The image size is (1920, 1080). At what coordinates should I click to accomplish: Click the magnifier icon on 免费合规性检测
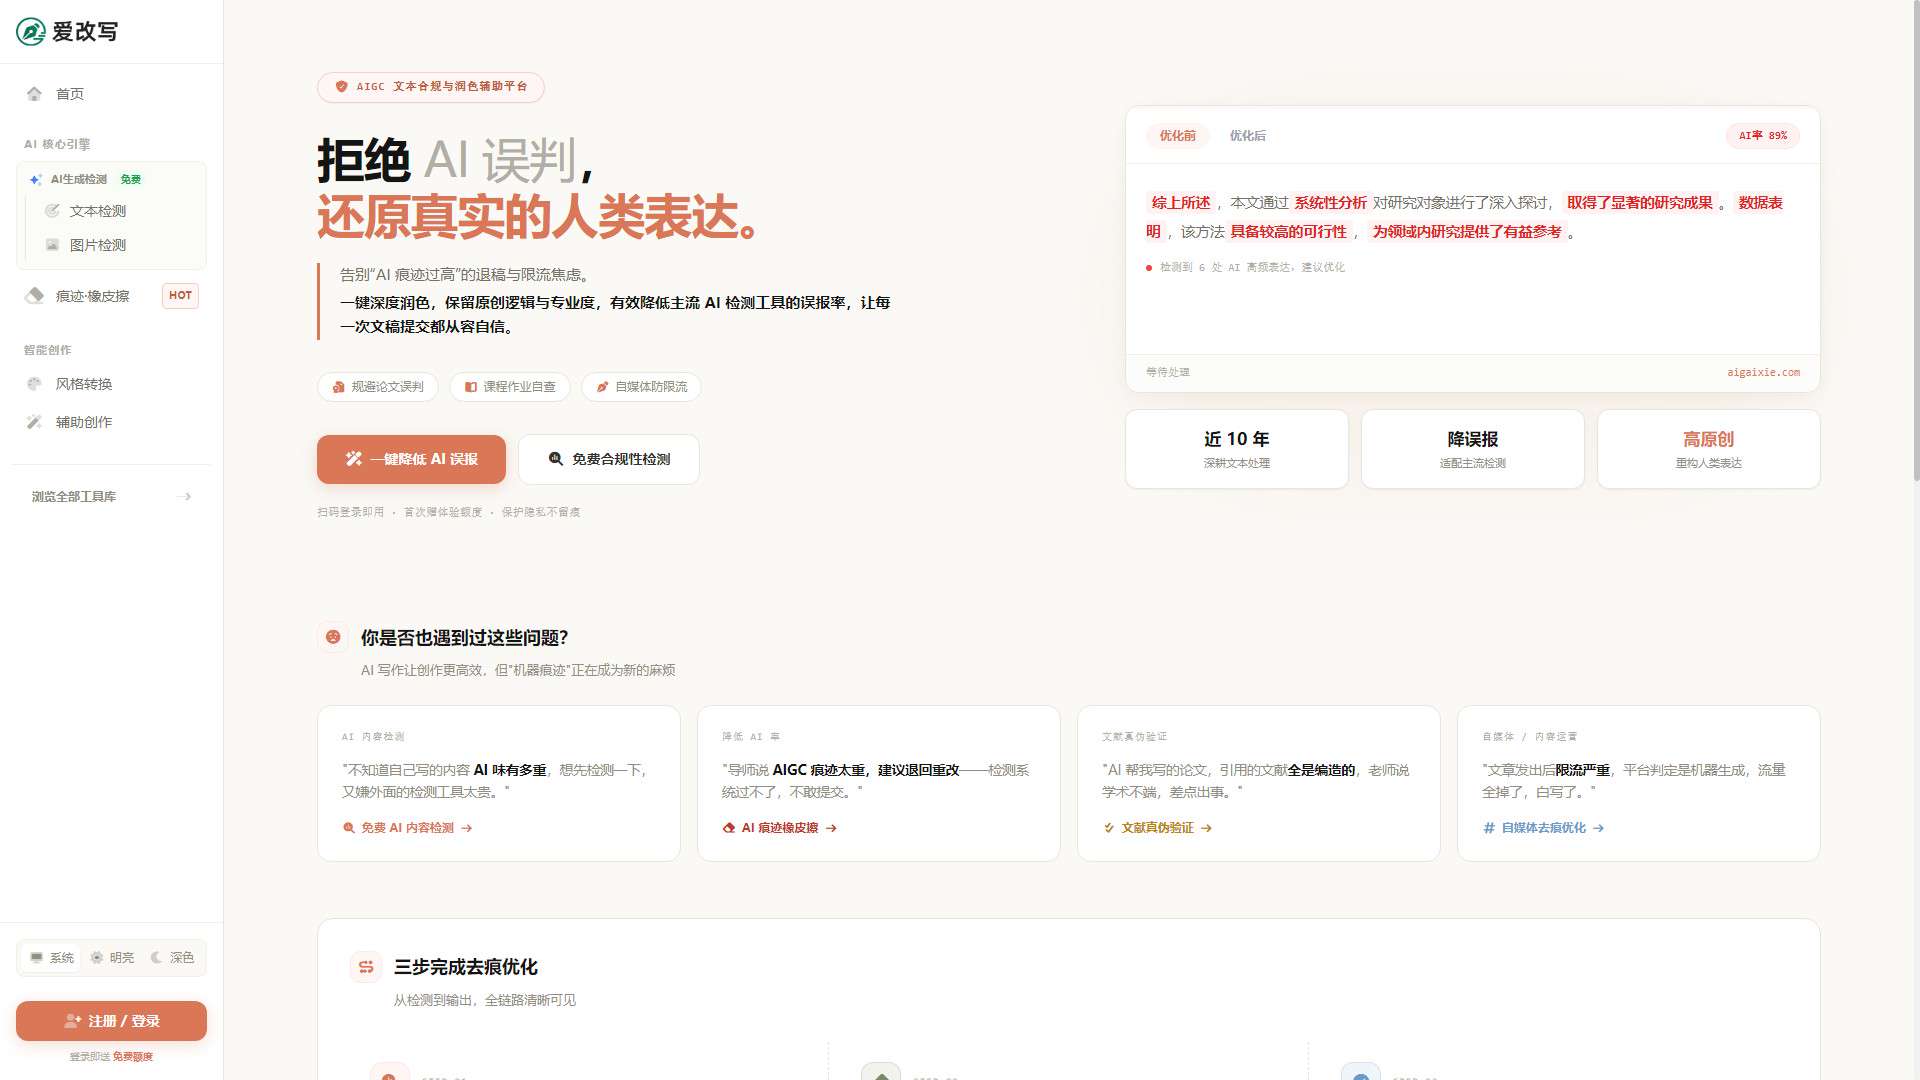[556, 459]
